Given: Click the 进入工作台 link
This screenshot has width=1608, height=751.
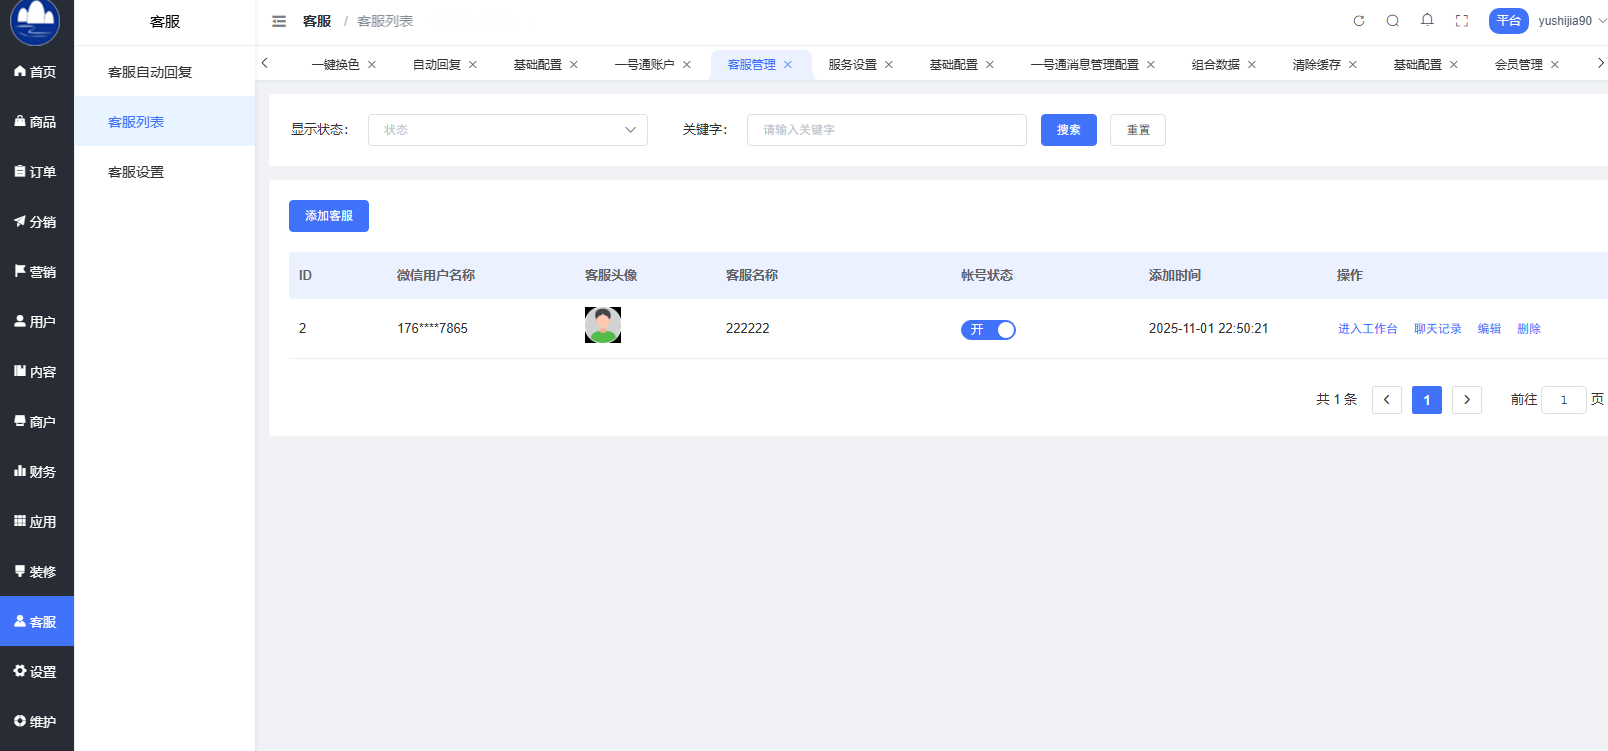Looking at the screenshot, I should 1367,329.
